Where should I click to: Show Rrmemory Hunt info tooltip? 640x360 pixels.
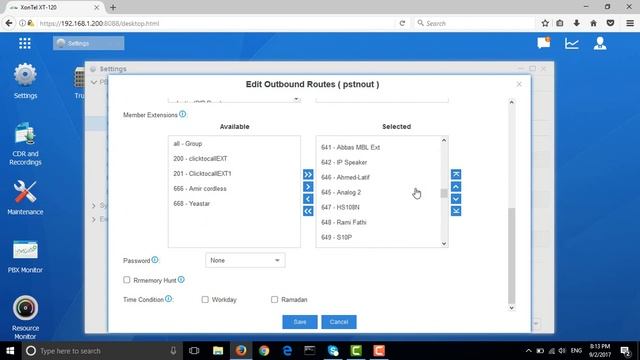coord(181,280)
